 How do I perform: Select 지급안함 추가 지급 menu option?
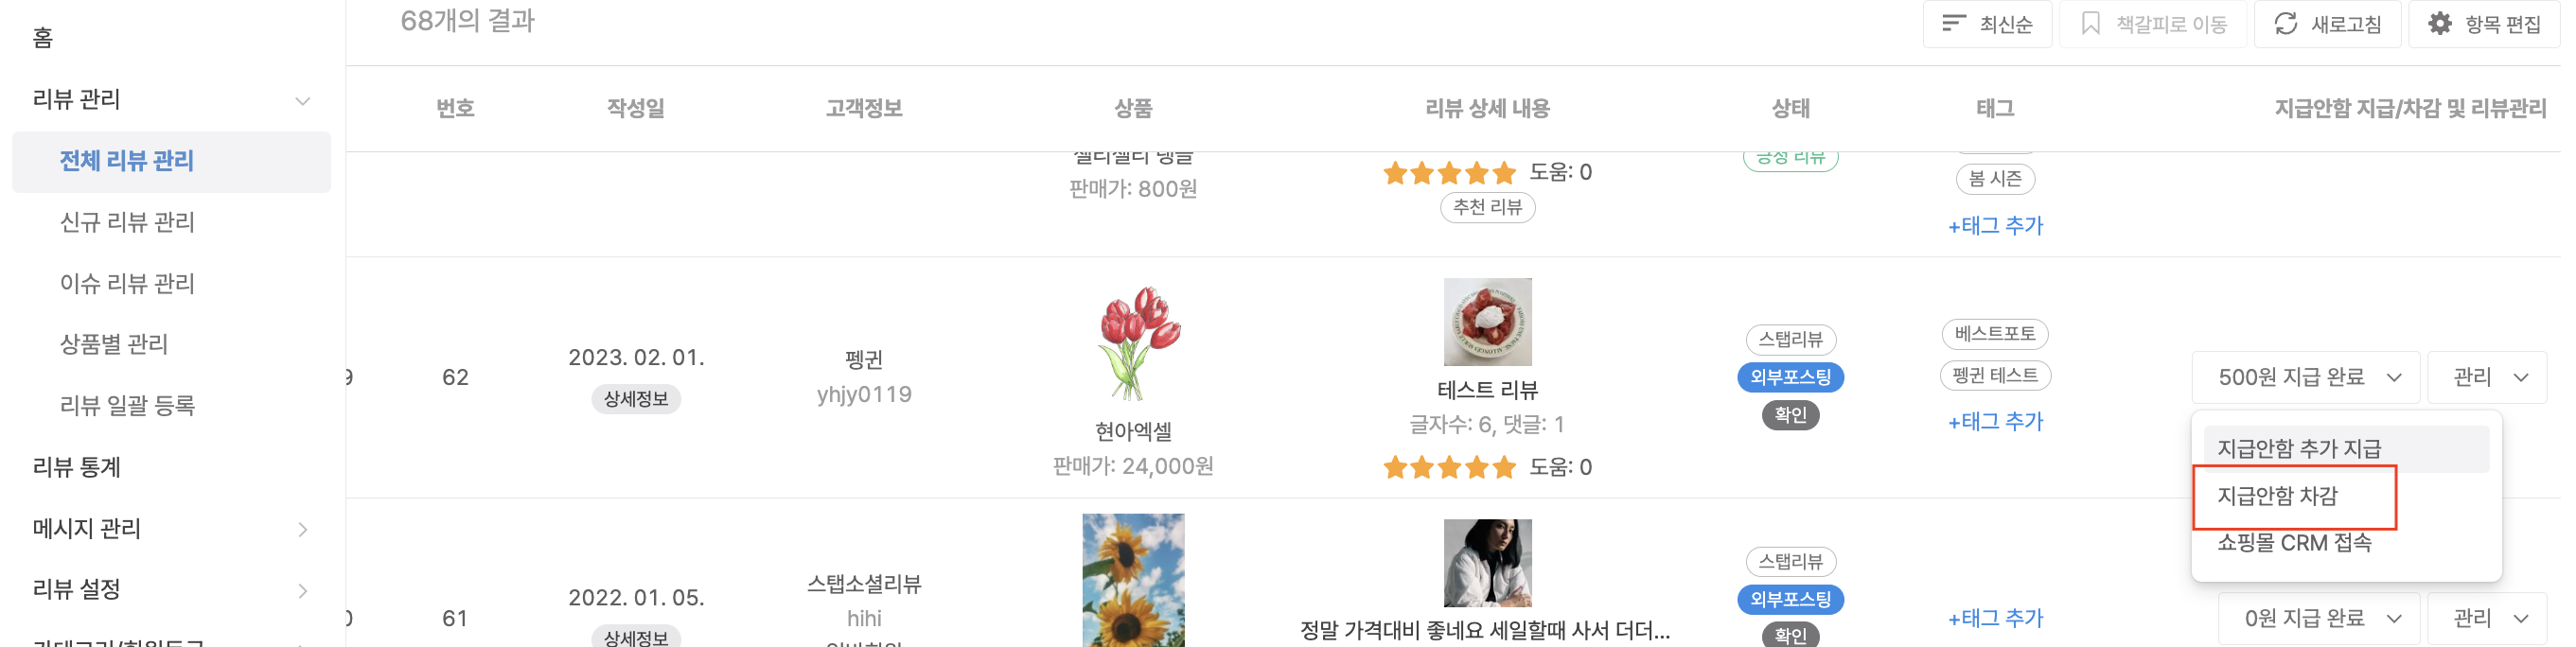2299,449
